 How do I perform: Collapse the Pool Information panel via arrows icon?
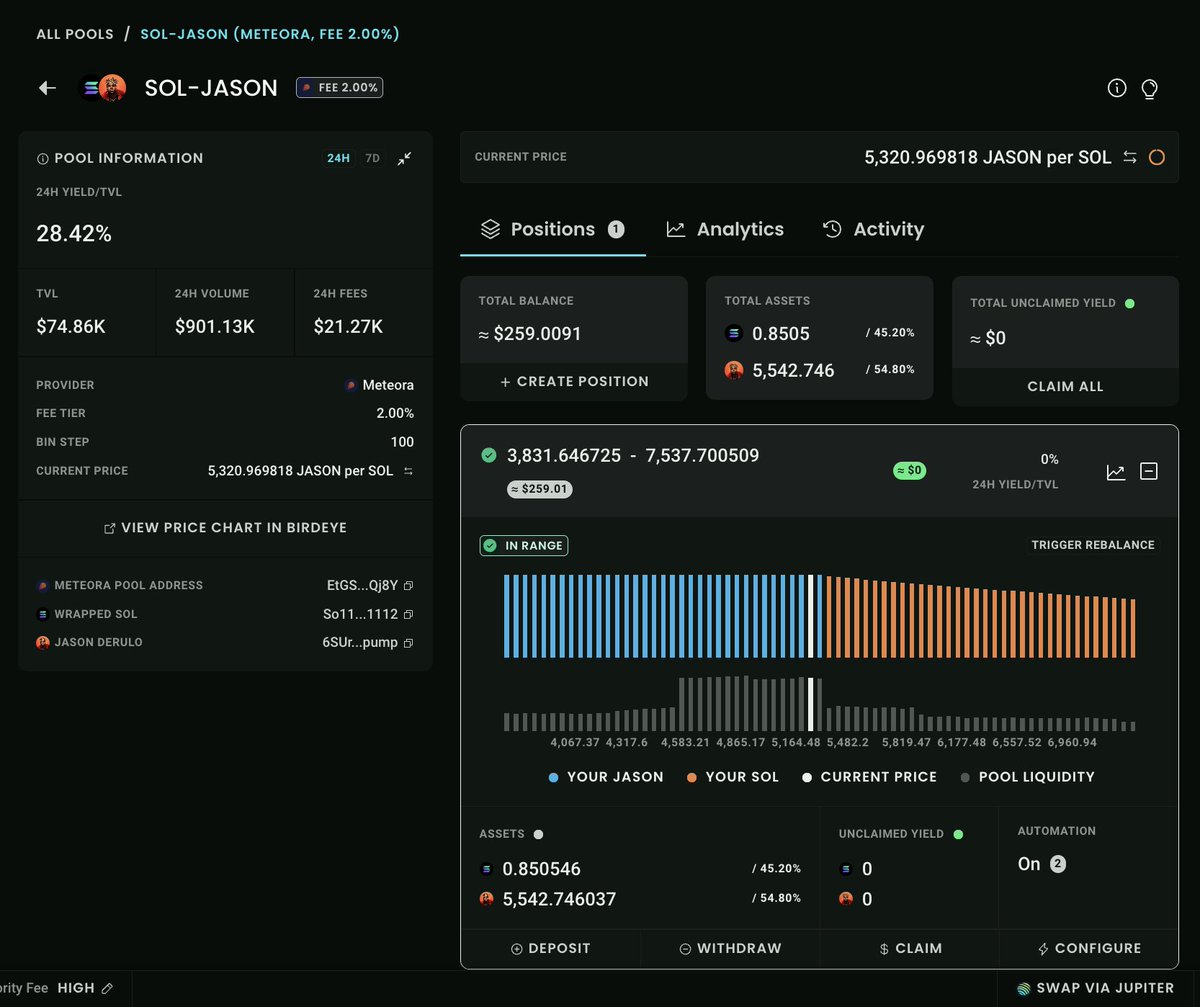click(x=404, y=158)
